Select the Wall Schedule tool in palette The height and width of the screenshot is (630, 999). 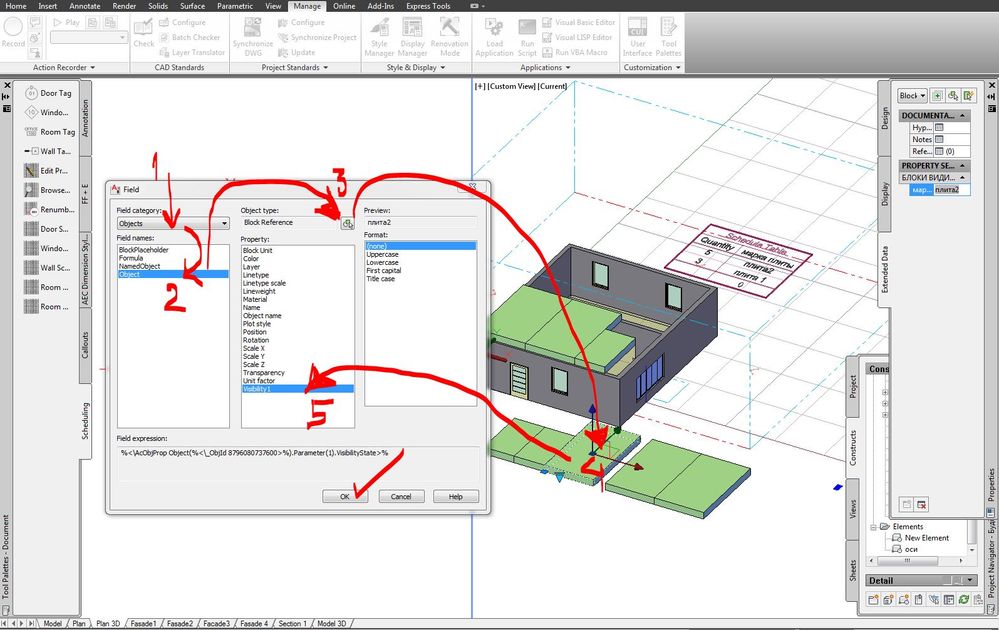coord(47,268)
